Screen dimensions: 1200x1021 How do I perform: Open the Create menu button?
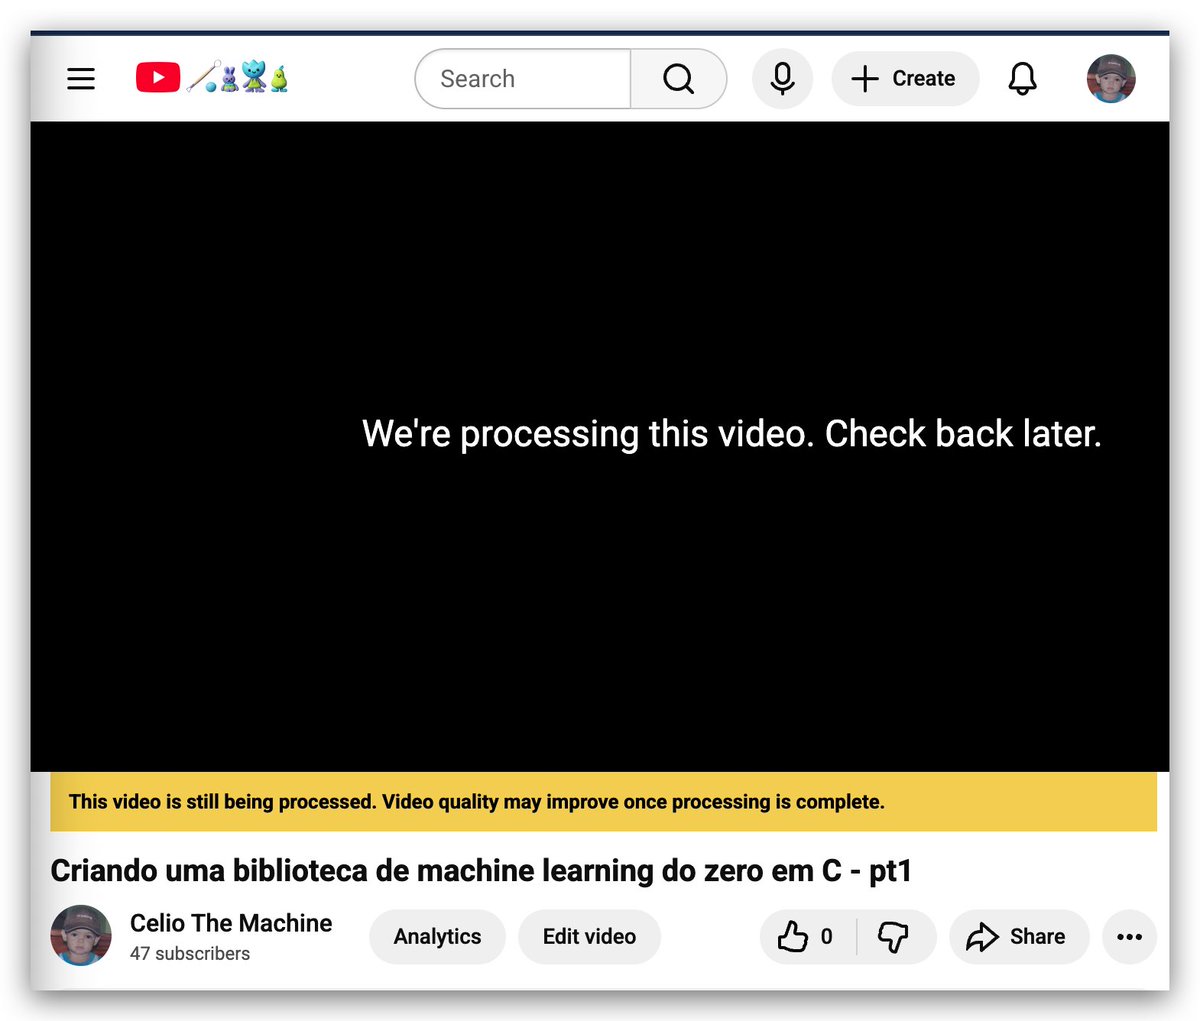pos(905,79)
